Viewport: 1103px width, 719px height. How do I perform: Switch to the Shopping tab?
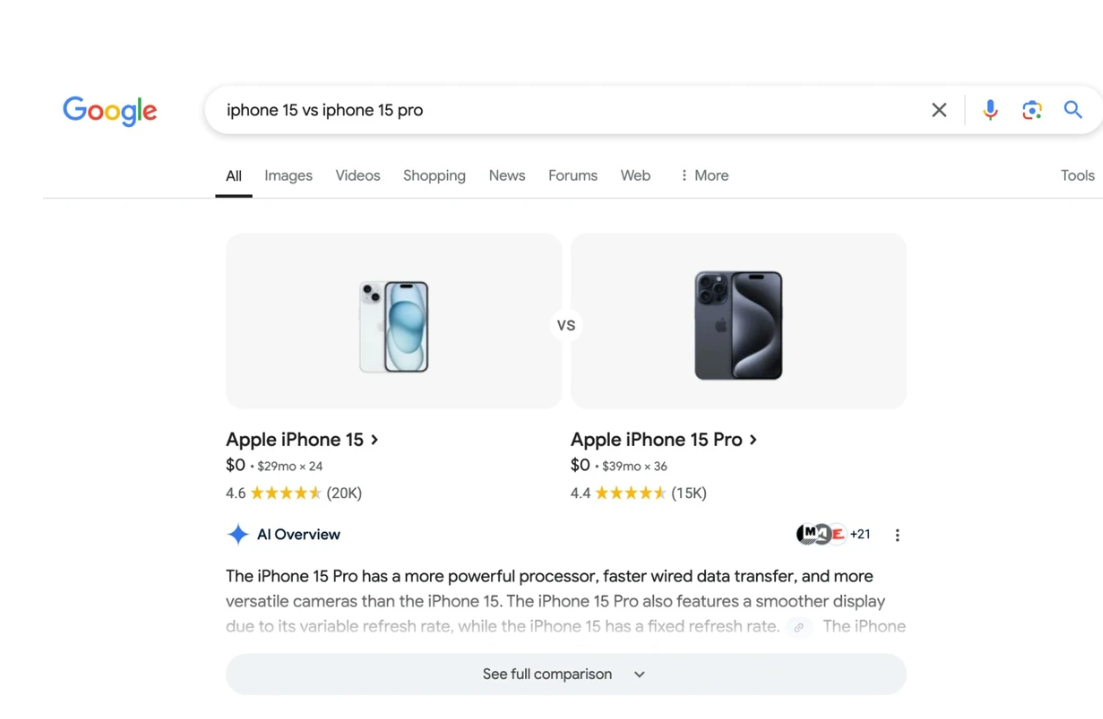(x=434, y=175)
